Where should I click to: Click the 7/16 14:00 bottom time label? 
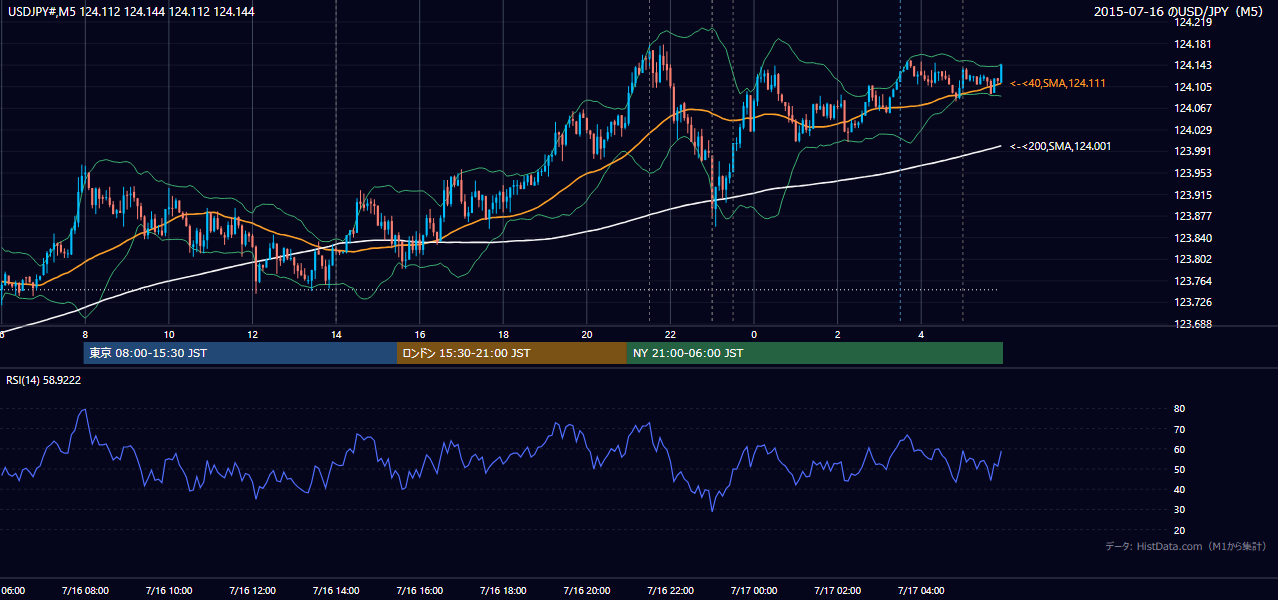pos(336,591)
